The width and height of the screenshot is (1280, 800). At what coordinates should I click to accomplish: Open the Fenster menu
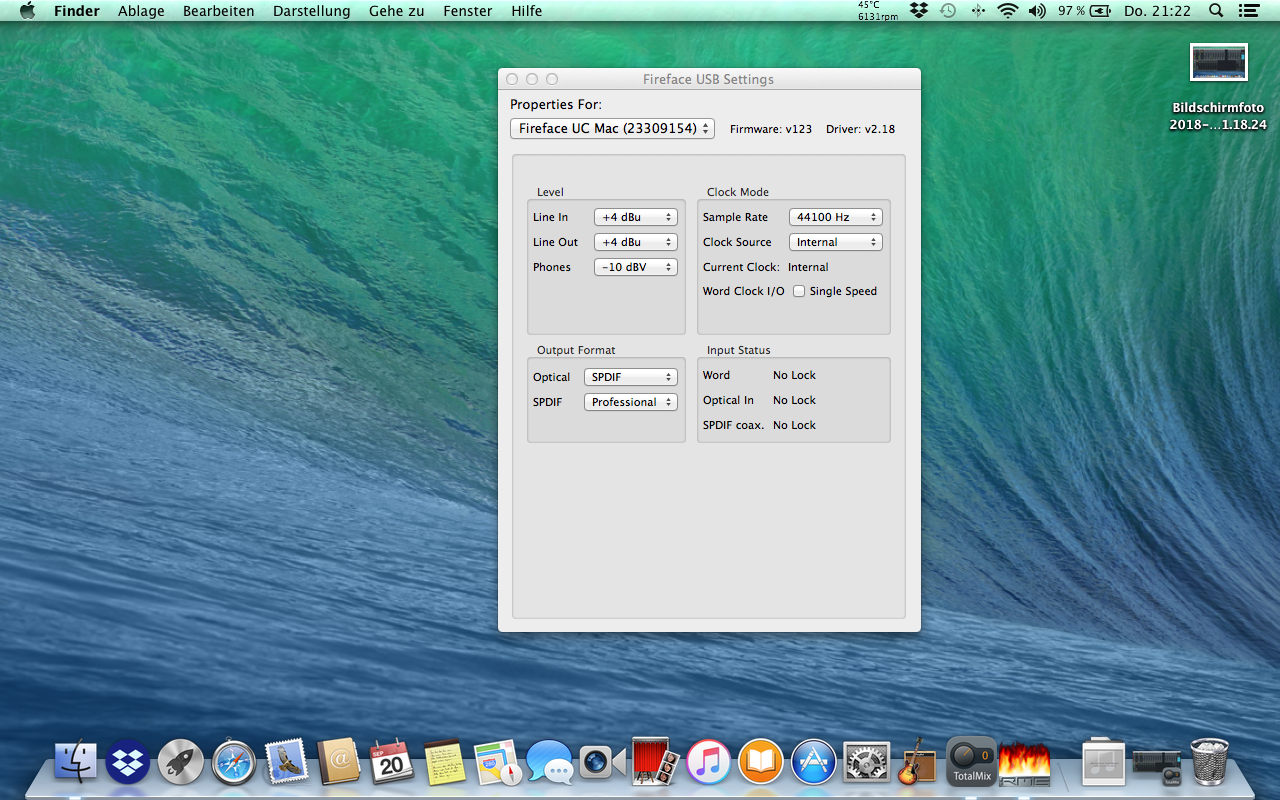pyautogui.click(x=467, y=11)
